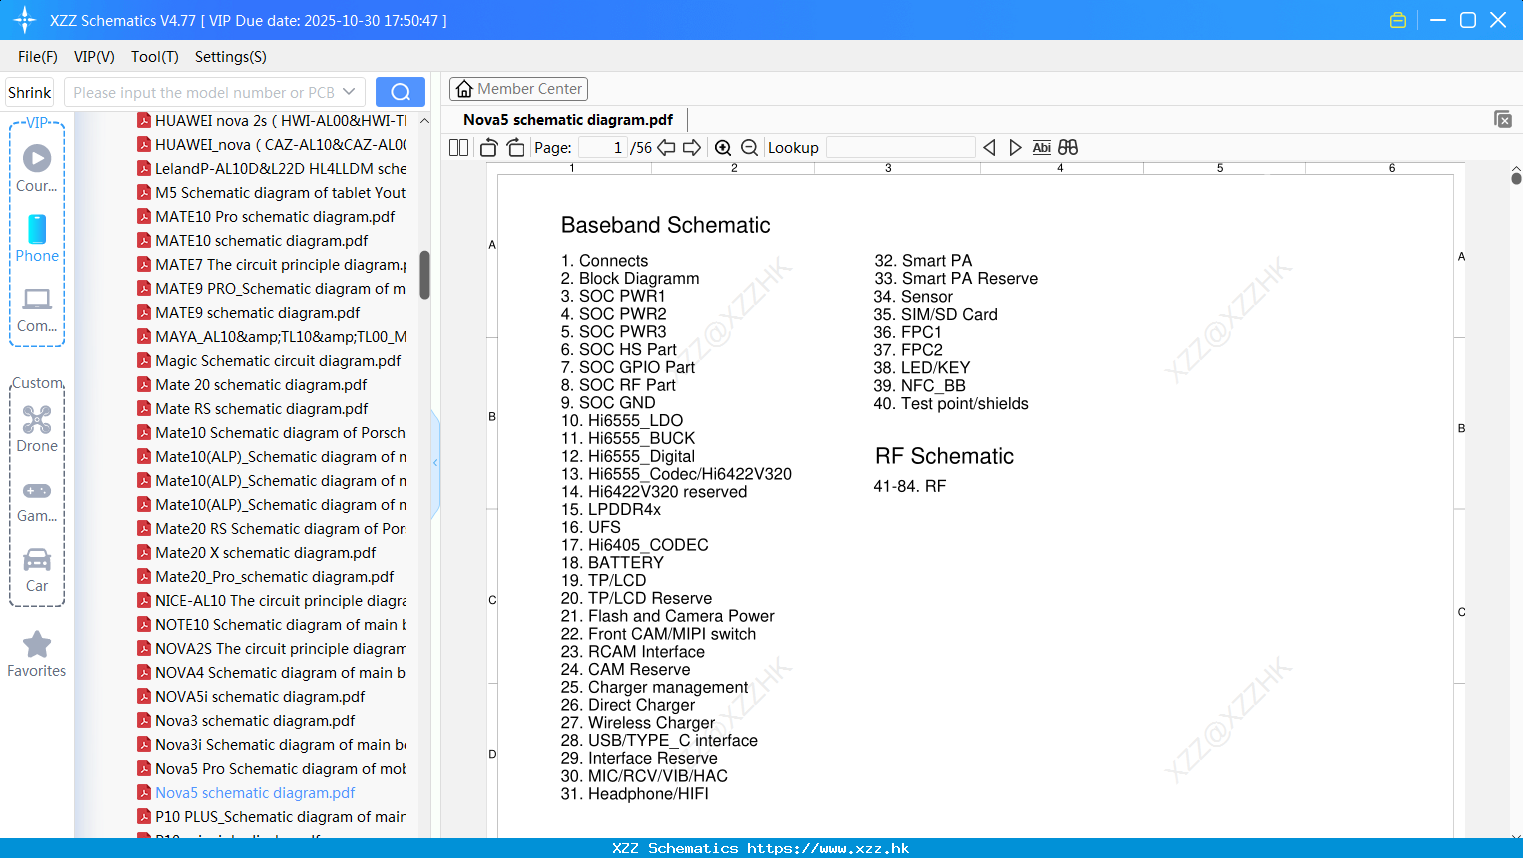
Task: Open MAYA_AL10 file entry
Action: pyautogui.click(x=271, y=336)
